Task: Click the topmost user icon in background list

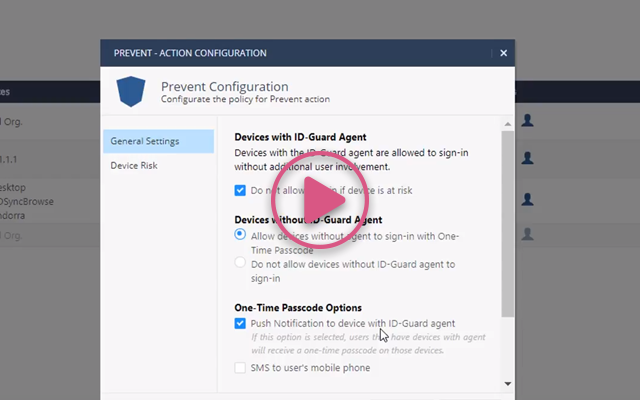Action: (527, 120)
